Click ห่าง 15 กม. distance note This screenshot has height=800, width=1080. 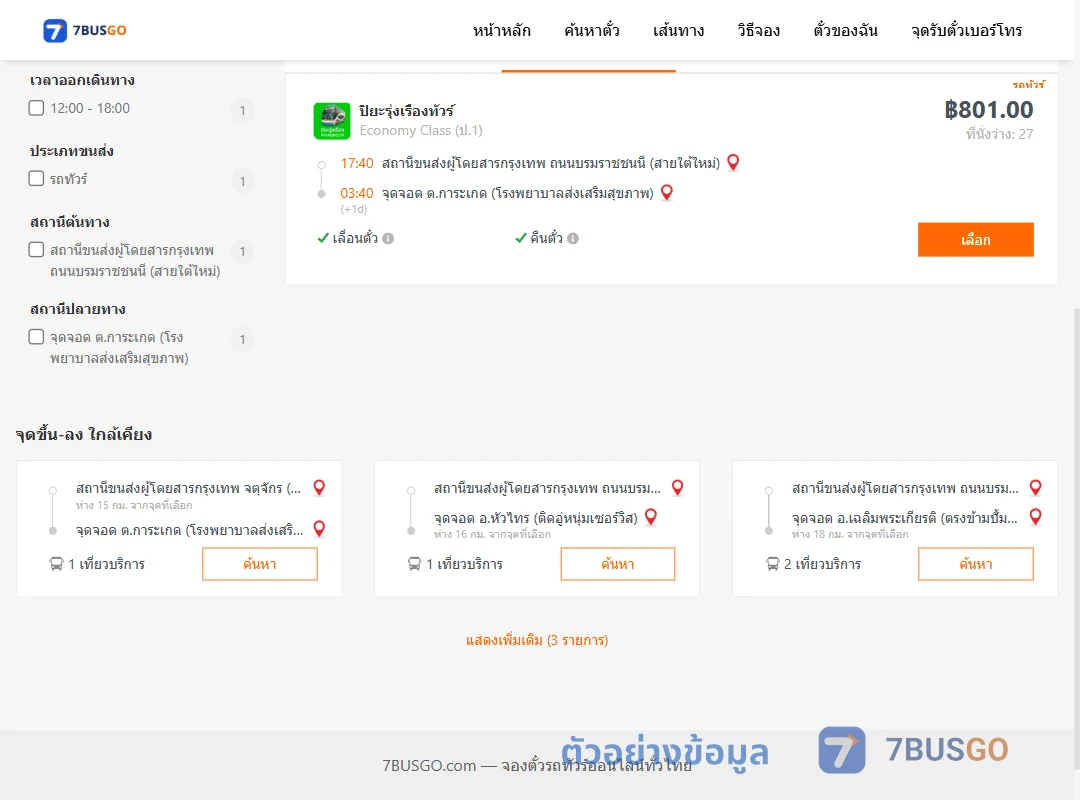point(134,505)
